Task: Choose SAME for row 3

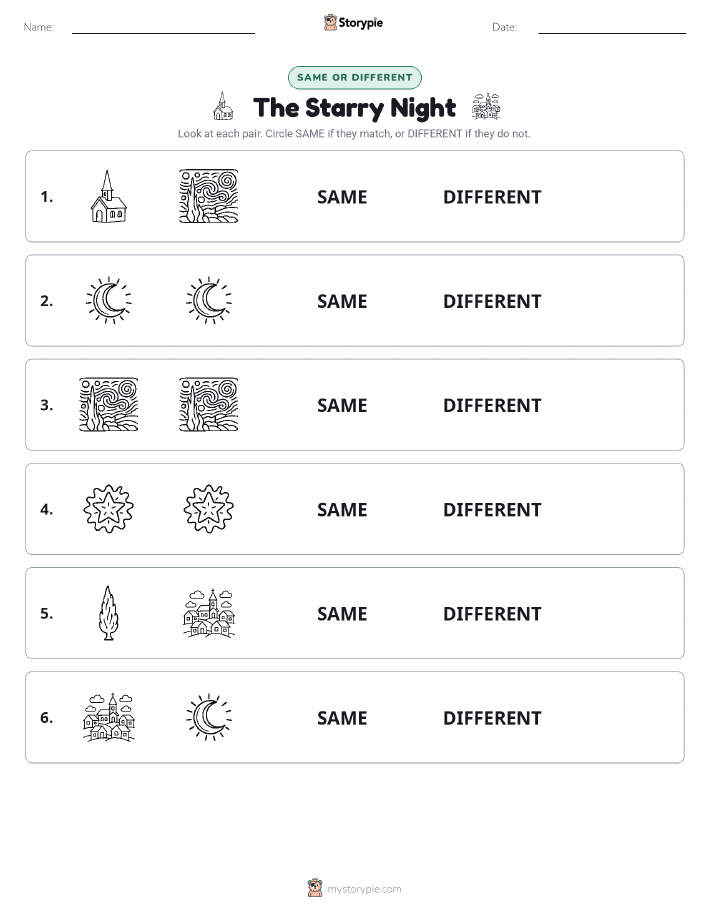Action: point(342,405)
